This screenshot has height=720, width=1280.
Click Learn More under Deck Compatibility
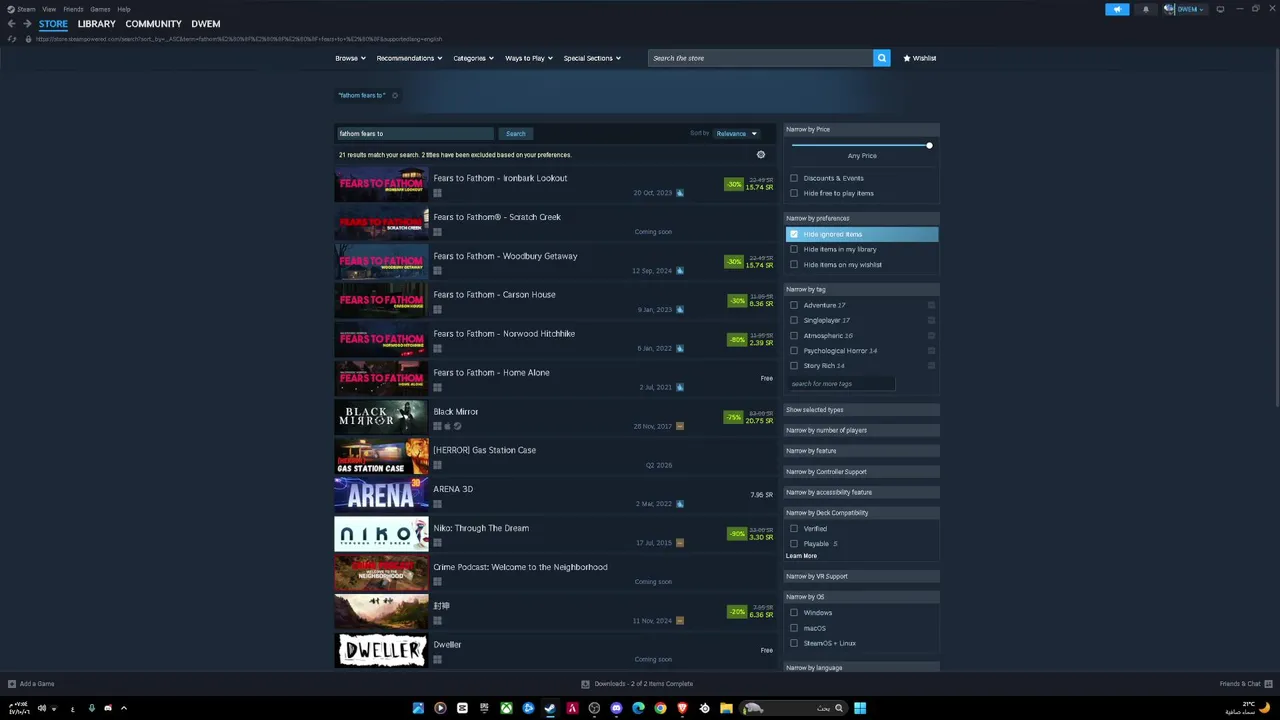[801, 556]
